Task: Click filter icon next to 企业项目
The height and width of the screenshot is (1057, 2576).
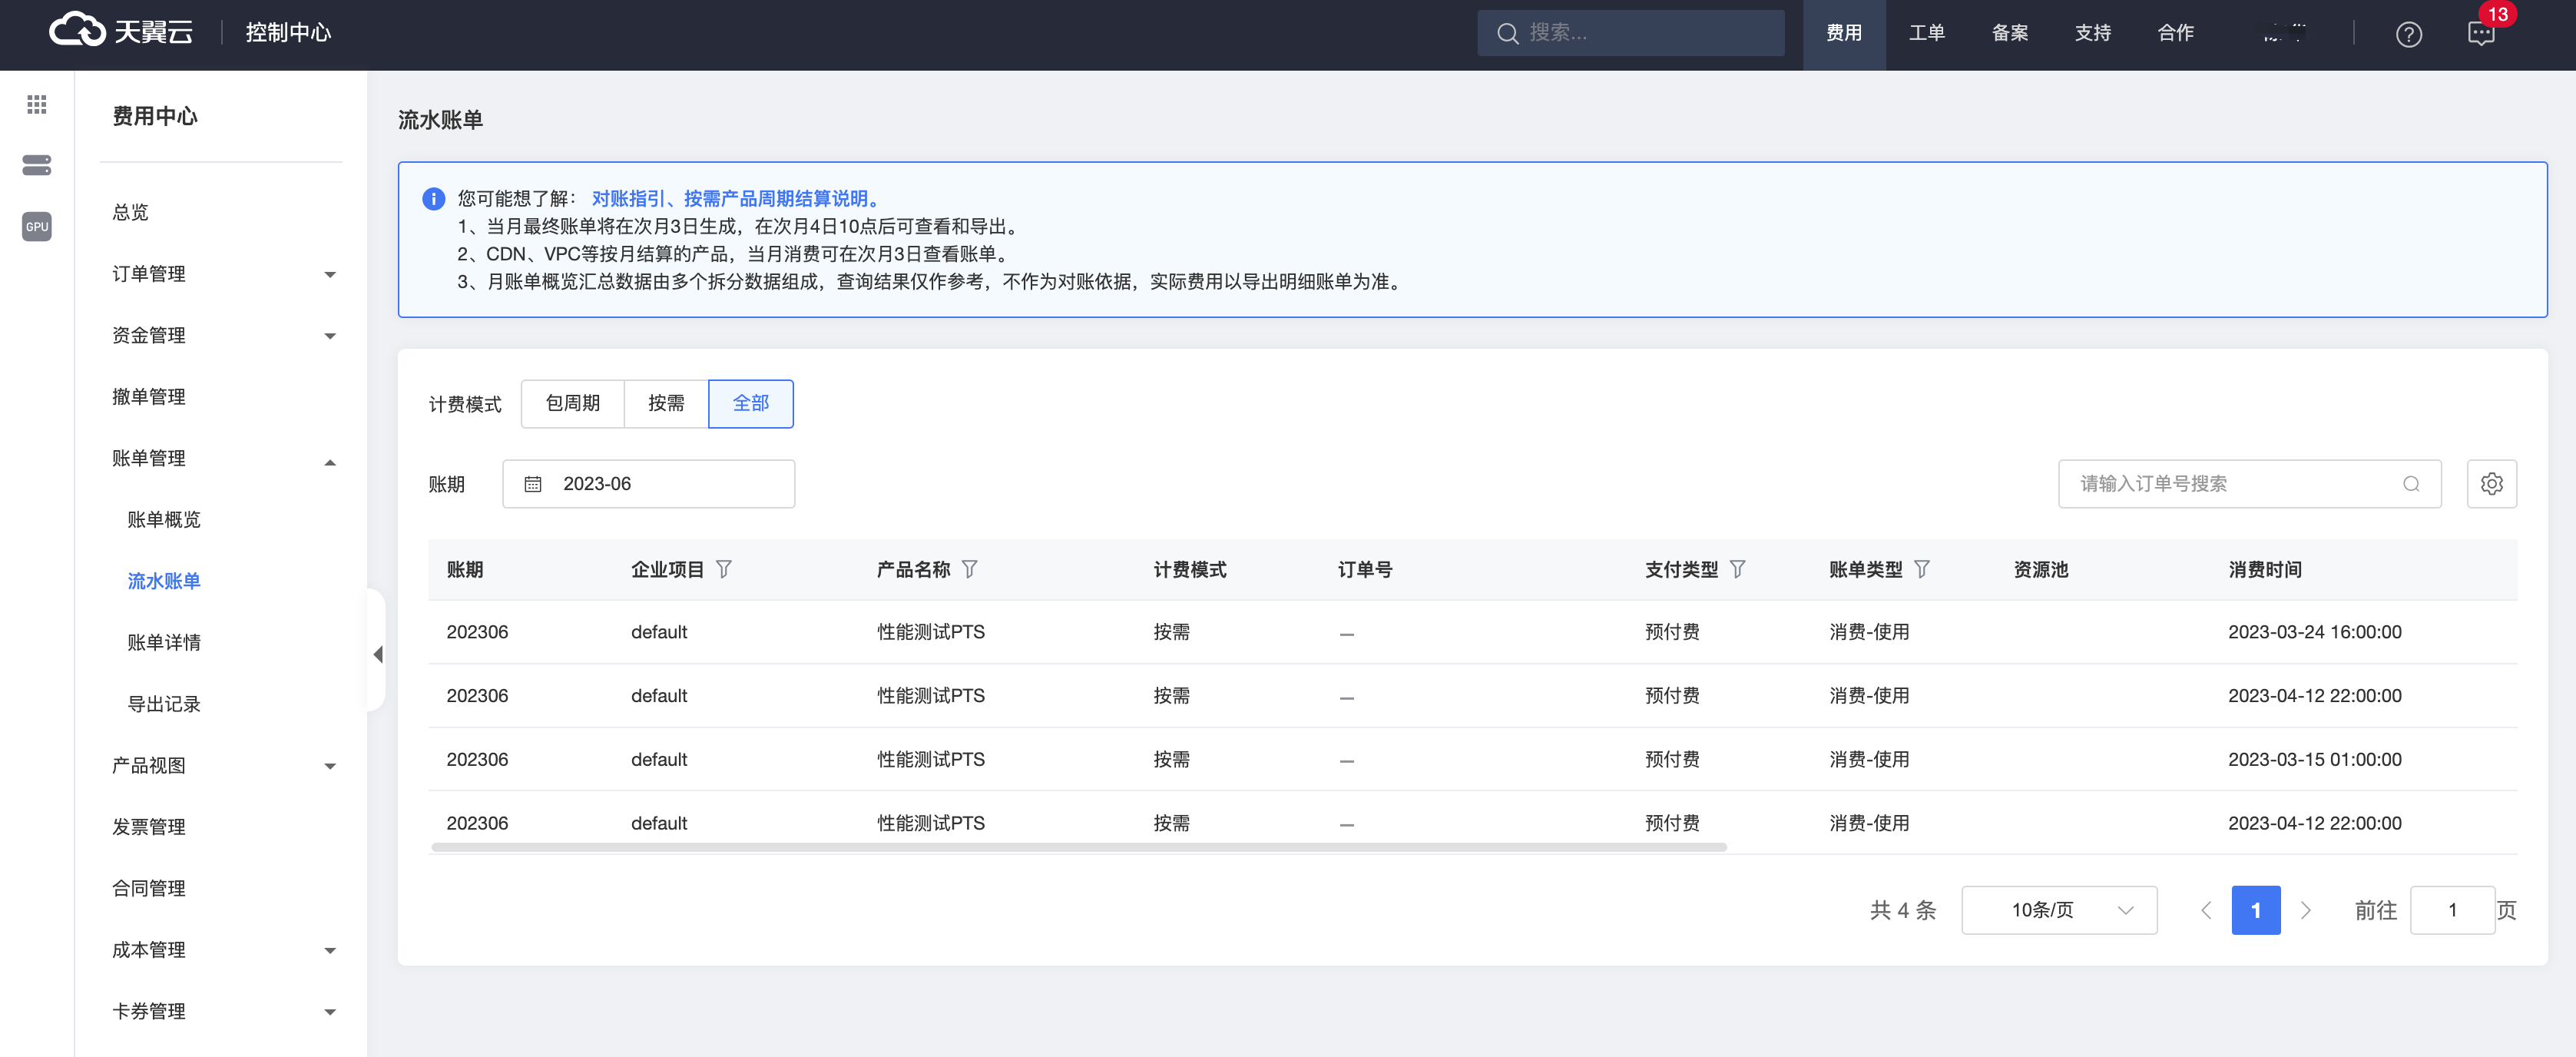Action: coord(724,569)
